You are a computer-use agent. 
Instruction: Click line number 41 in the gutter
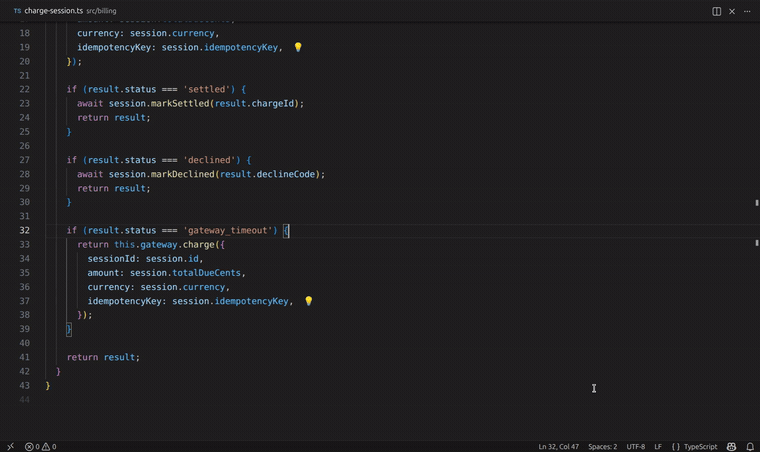tap(24, 357)
